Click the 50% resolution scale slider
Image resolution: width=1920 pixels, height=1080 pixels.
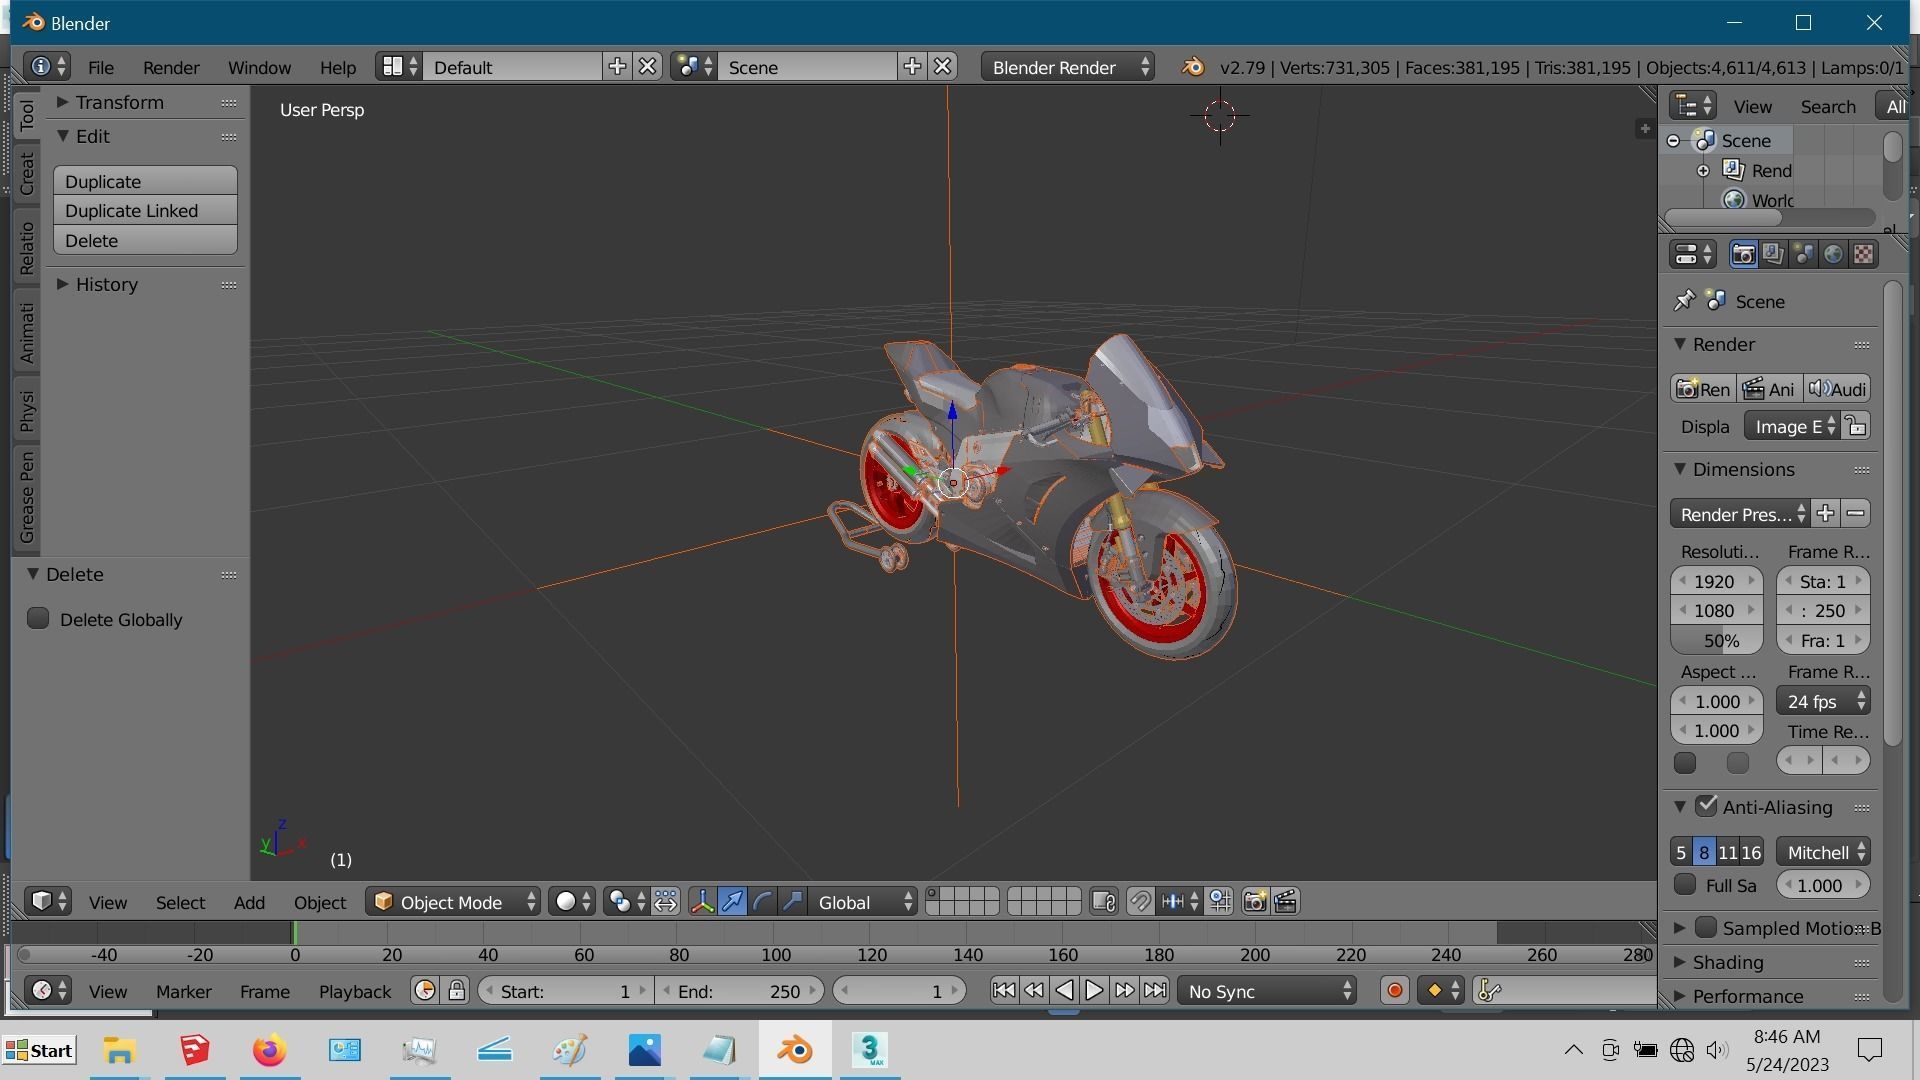pos(1717,641)
